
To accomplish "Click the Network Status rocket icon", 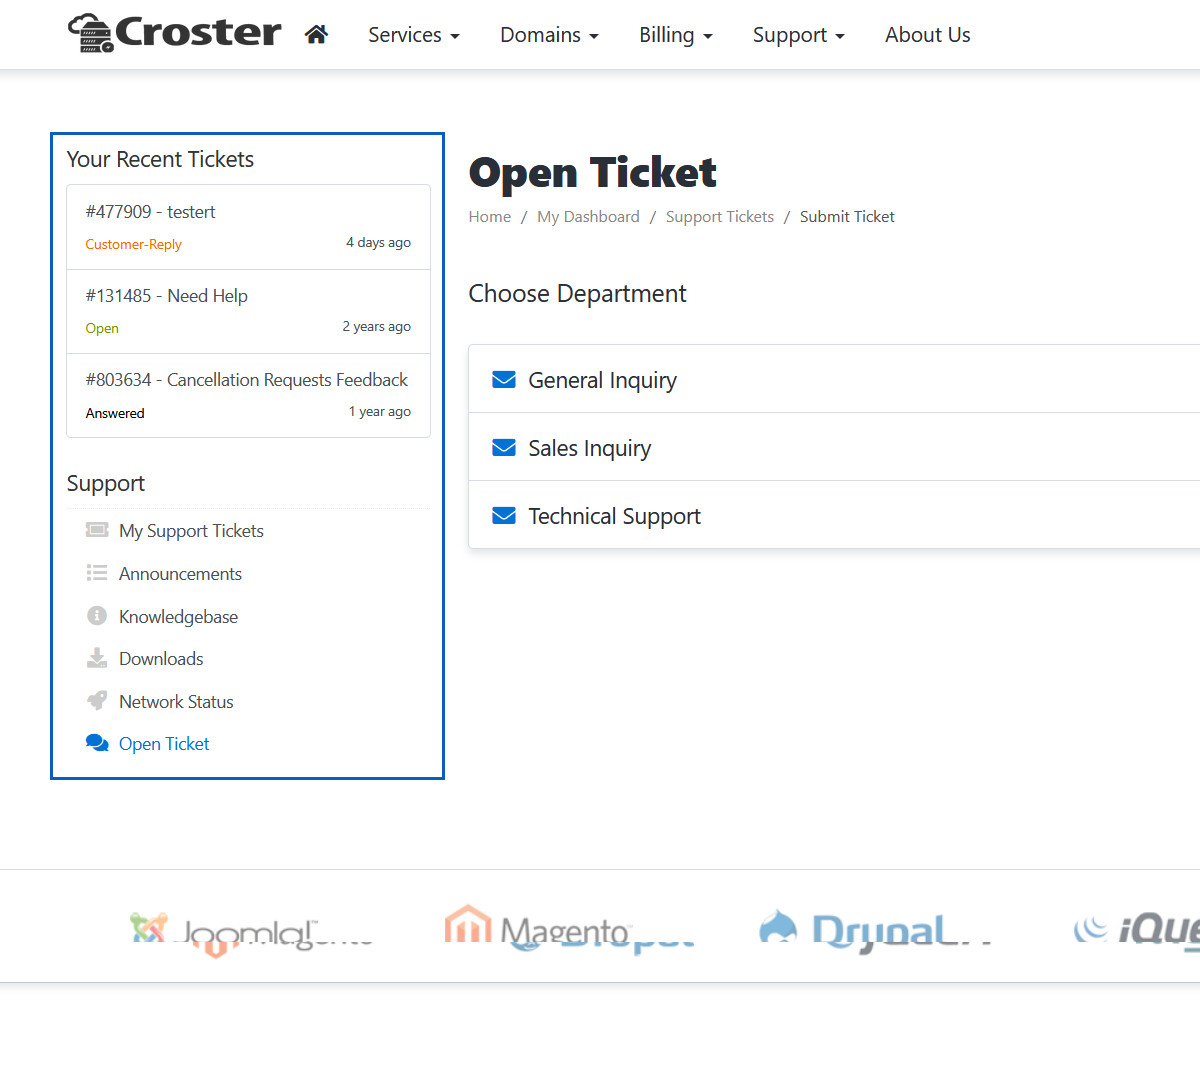I will 97,701.
